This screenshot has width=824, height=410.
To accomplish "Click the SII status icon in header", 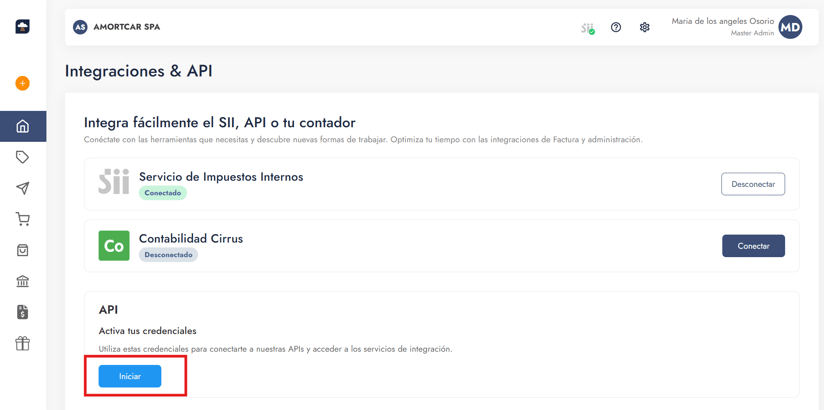I will coord(588,28).
